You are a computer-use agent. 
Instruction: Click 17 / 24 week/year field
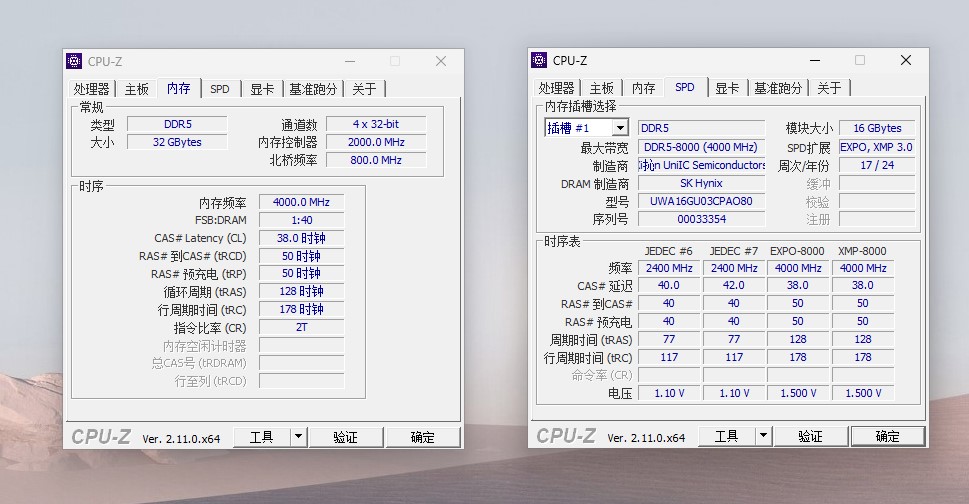877,165
